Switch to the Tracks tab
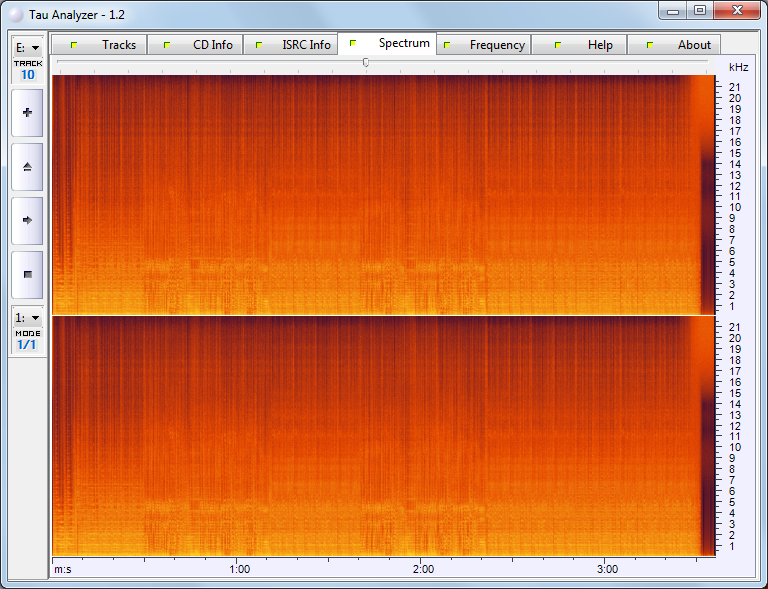This screenshot has width=768, height=589. 118,45
